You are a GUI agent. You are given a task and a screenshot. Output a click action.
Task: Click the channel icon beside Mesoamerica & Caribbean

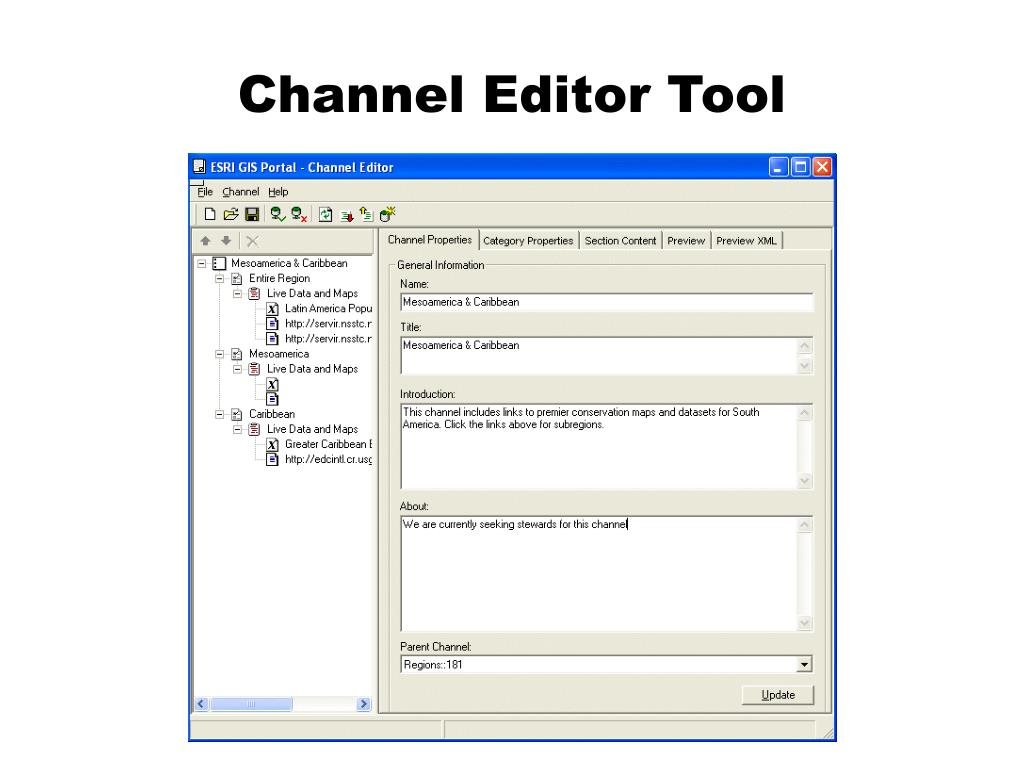(x=219, y=263)
